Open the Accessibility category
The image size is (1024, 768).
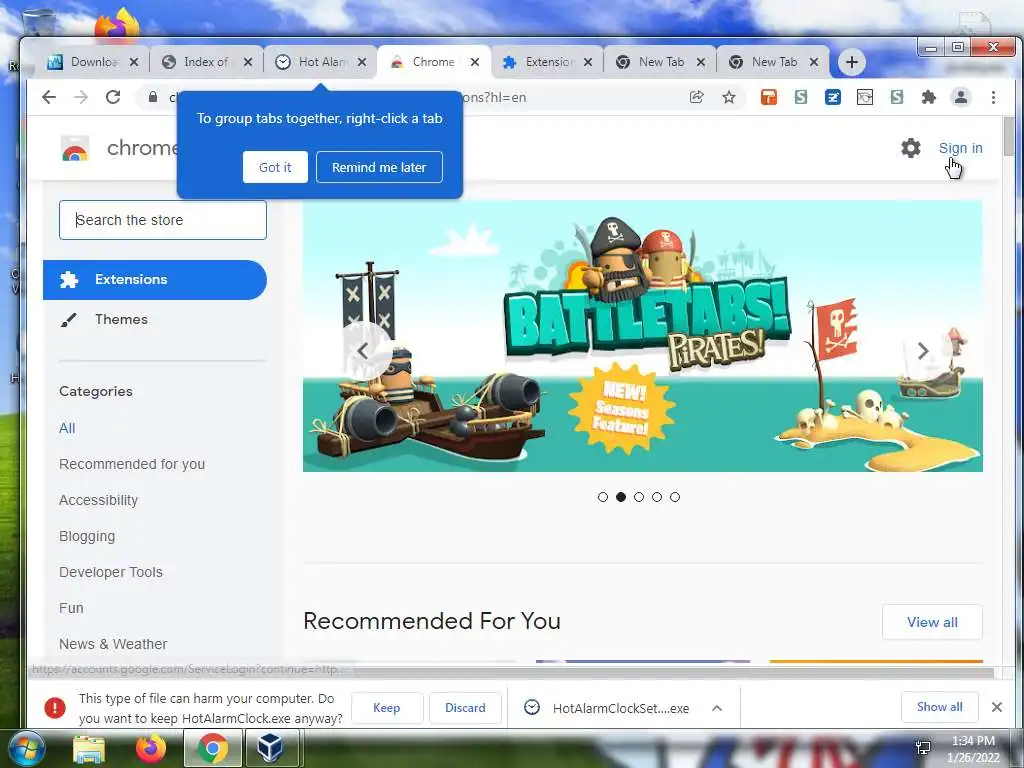99,500
